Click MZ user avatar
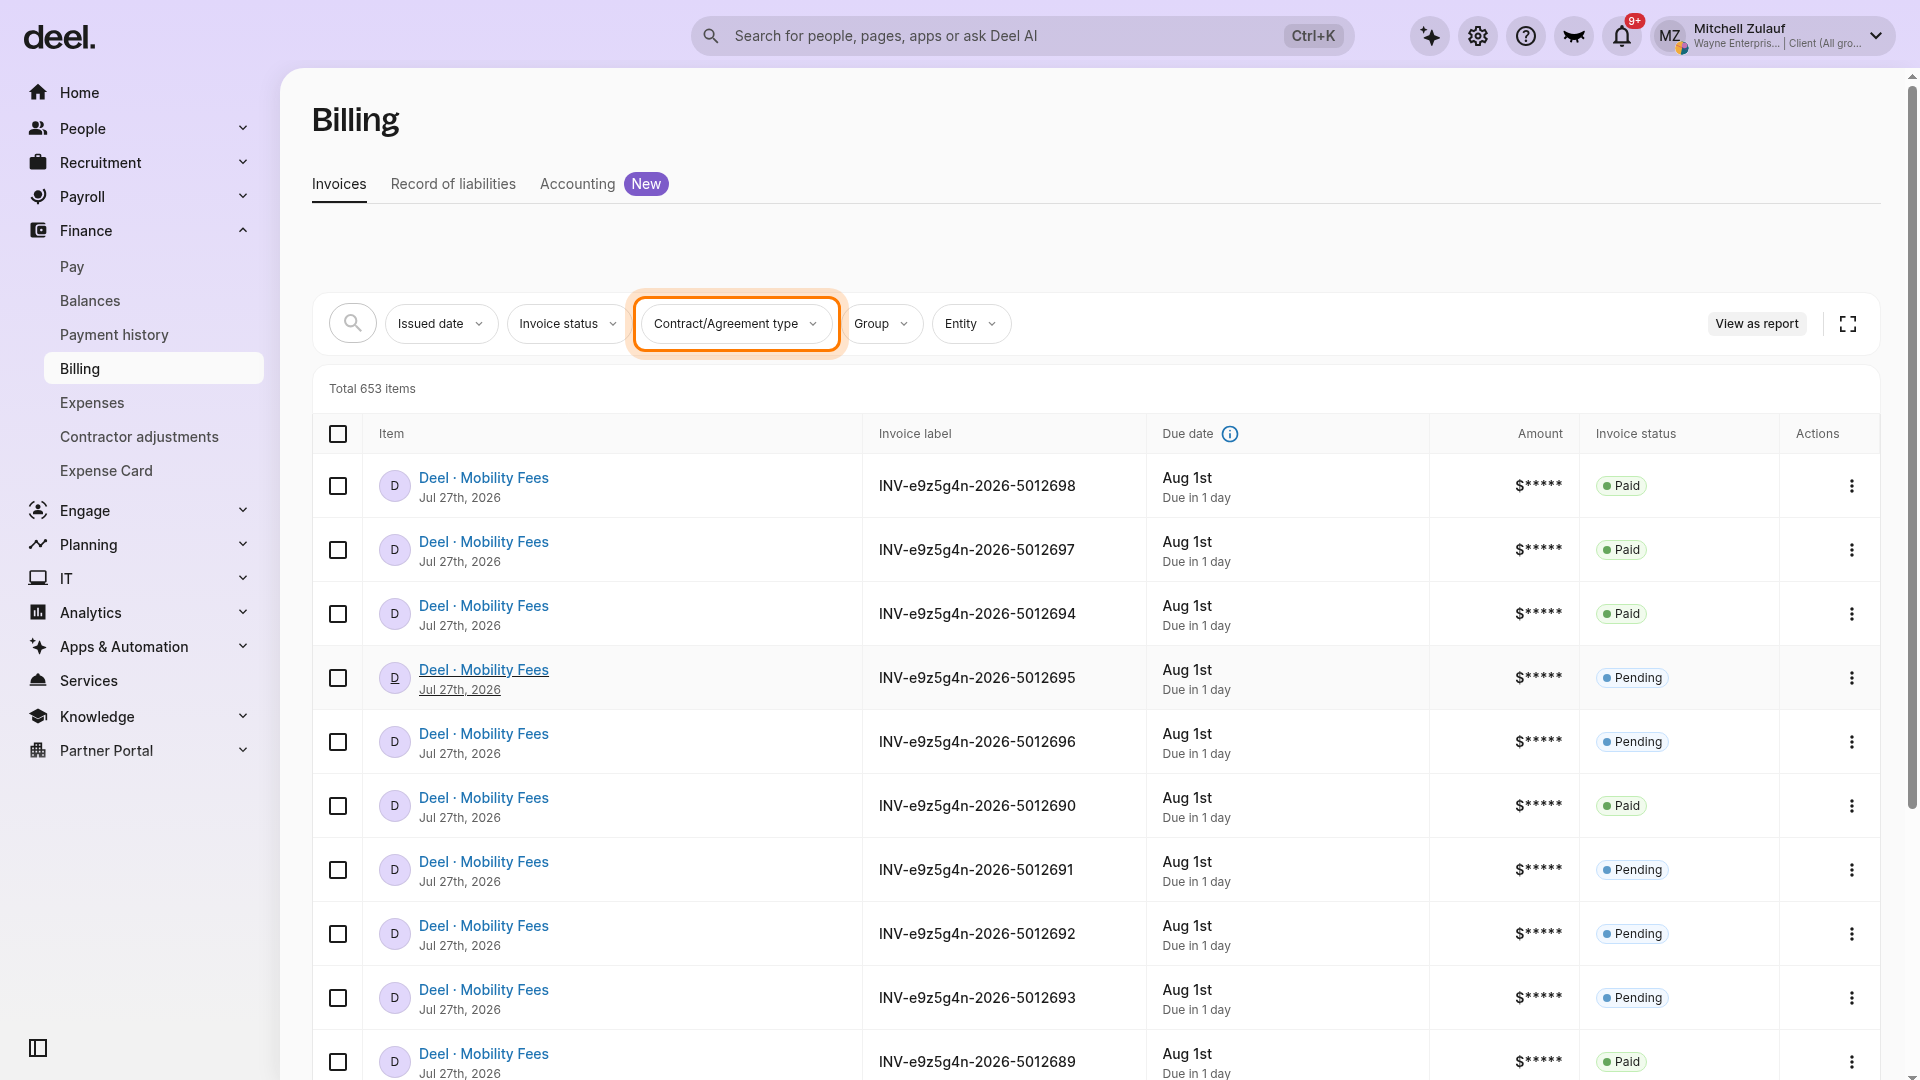The height and width of the screenshot is (1080, 1920). [x=1670, y=37]
